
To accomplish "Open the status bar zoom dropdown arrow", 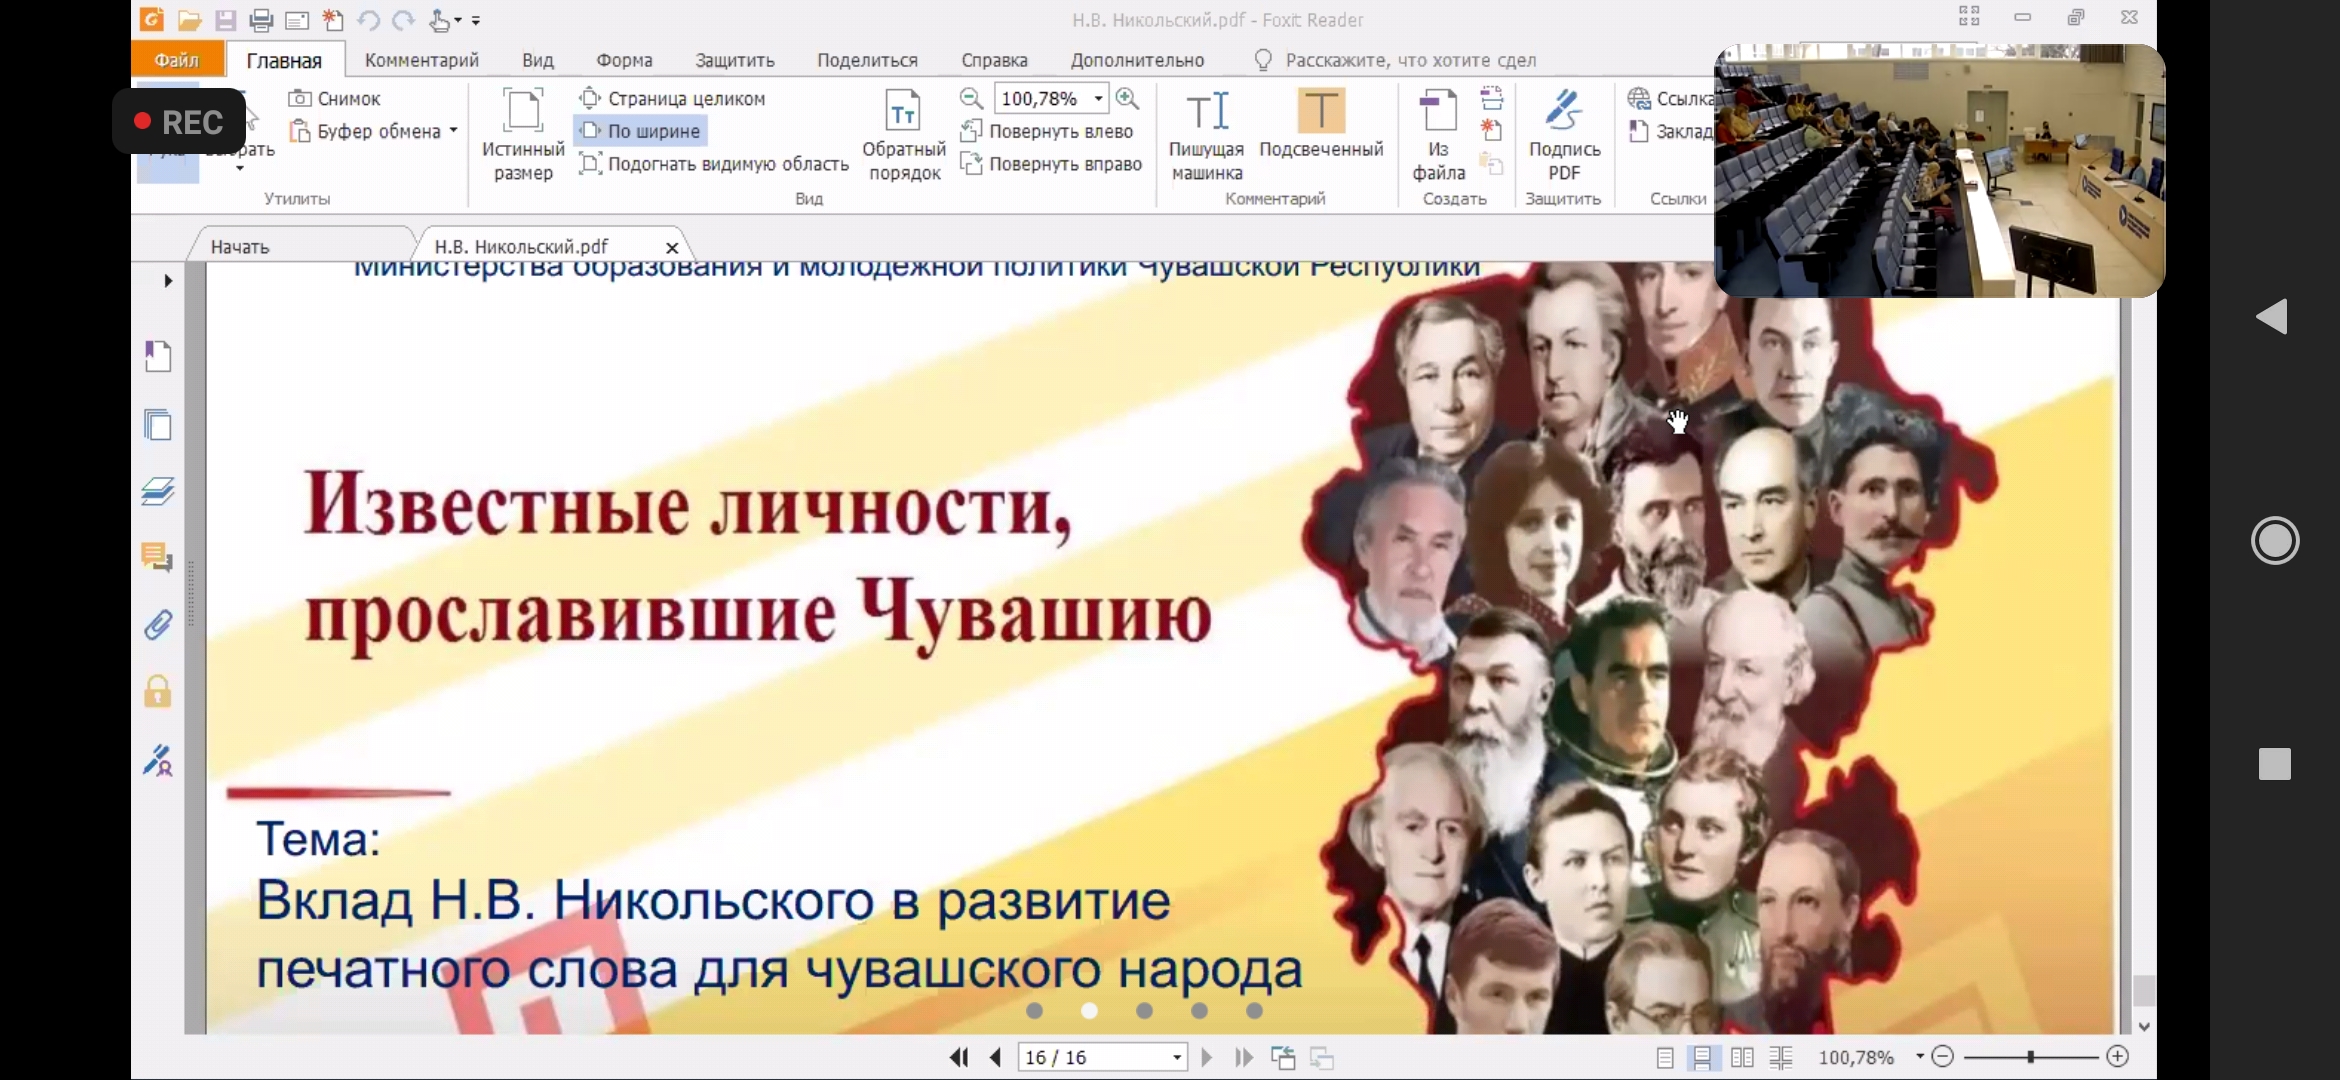I will 1919,1057.
